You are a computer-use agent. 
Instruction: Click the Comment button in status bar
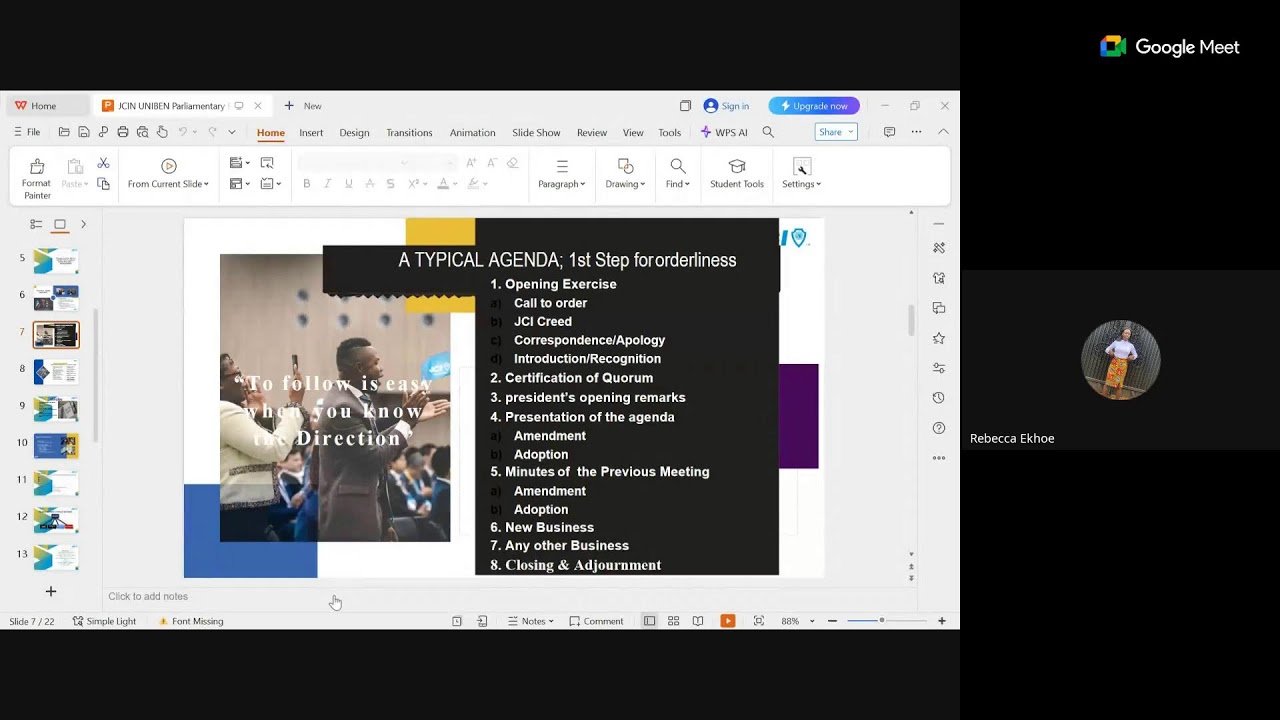tap(596, 621)
